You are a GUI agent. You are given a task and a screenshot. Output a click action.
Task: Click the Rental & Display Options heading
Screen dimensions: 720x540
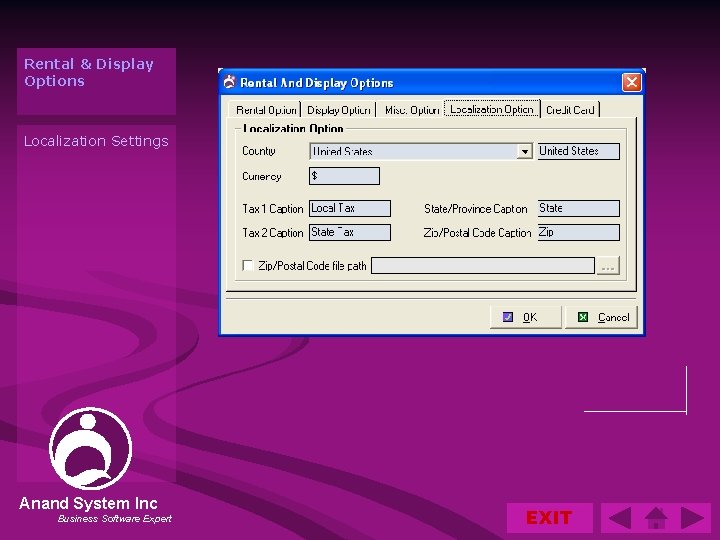pos(89,73)
